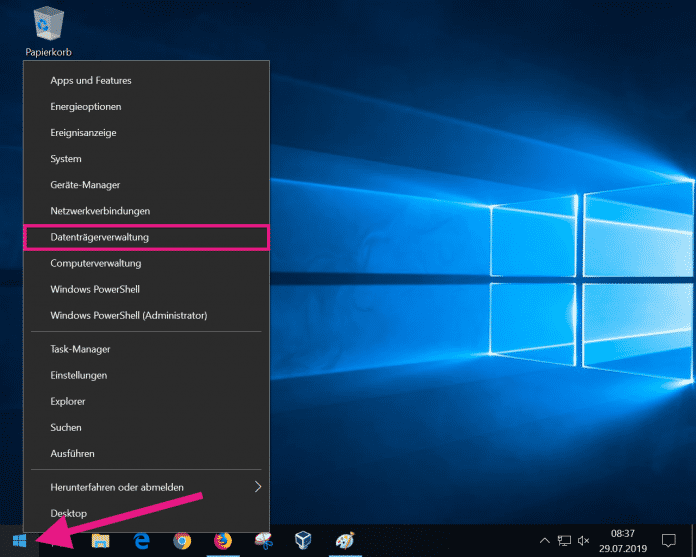Show hidden system tray icons
This screenshot has height=557, width=696.
click(x=545, y=541)
